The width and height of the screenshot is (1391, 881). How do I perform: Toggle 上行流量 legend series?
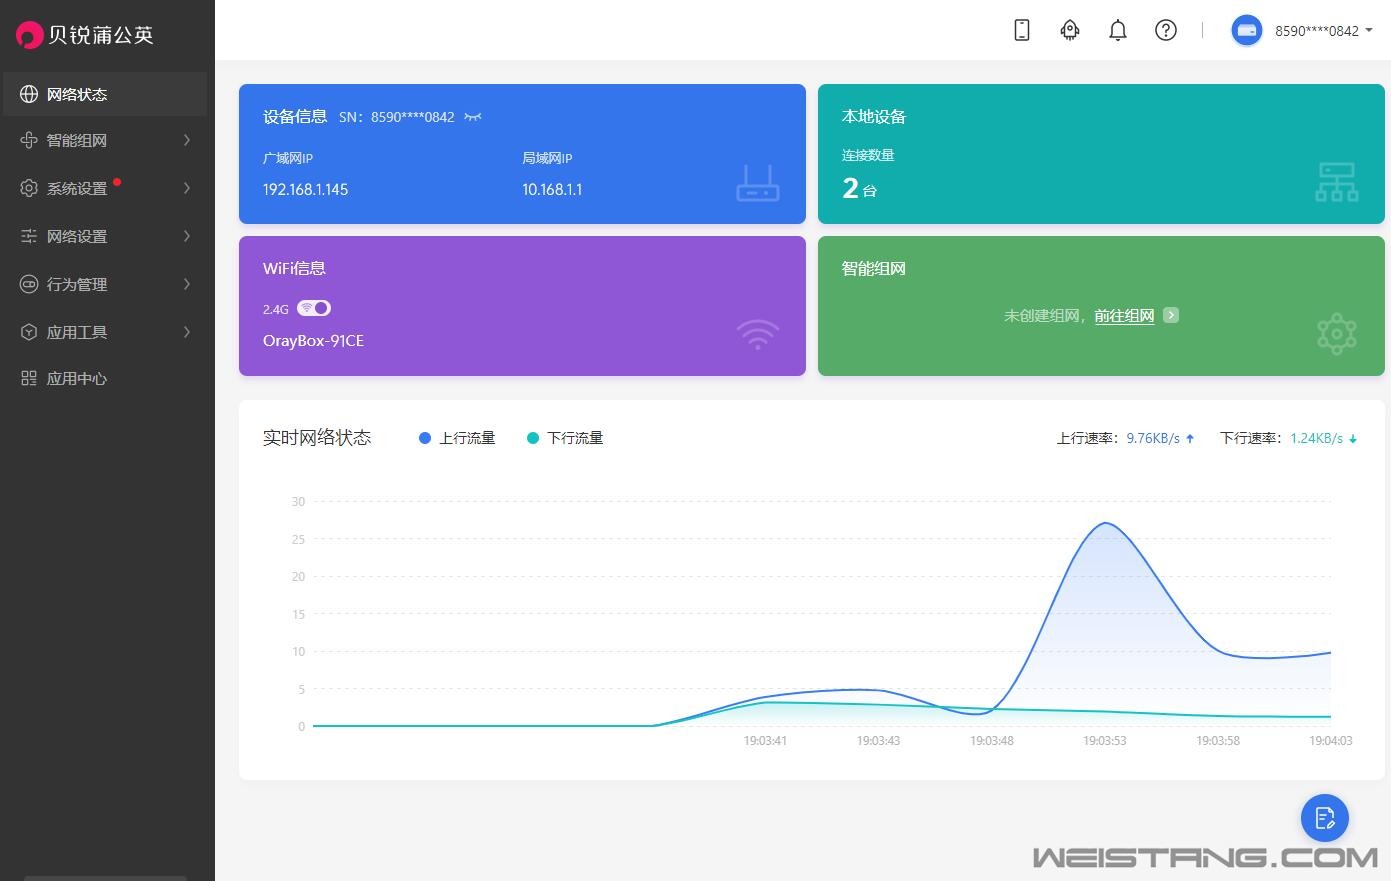pos(457,438)
